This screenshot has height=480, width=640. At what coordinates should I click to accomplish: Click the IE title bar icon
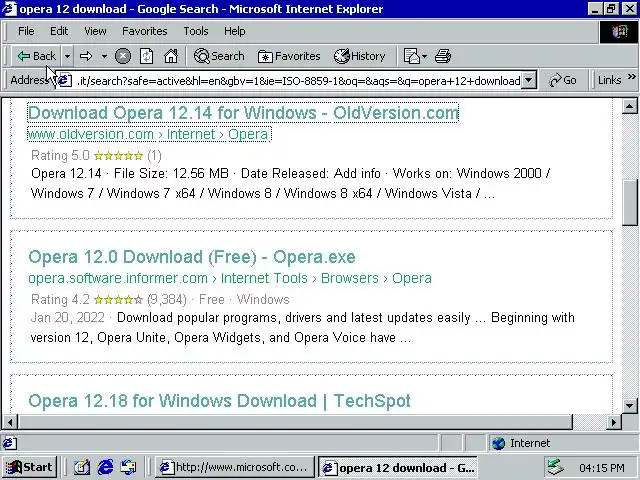9,9
